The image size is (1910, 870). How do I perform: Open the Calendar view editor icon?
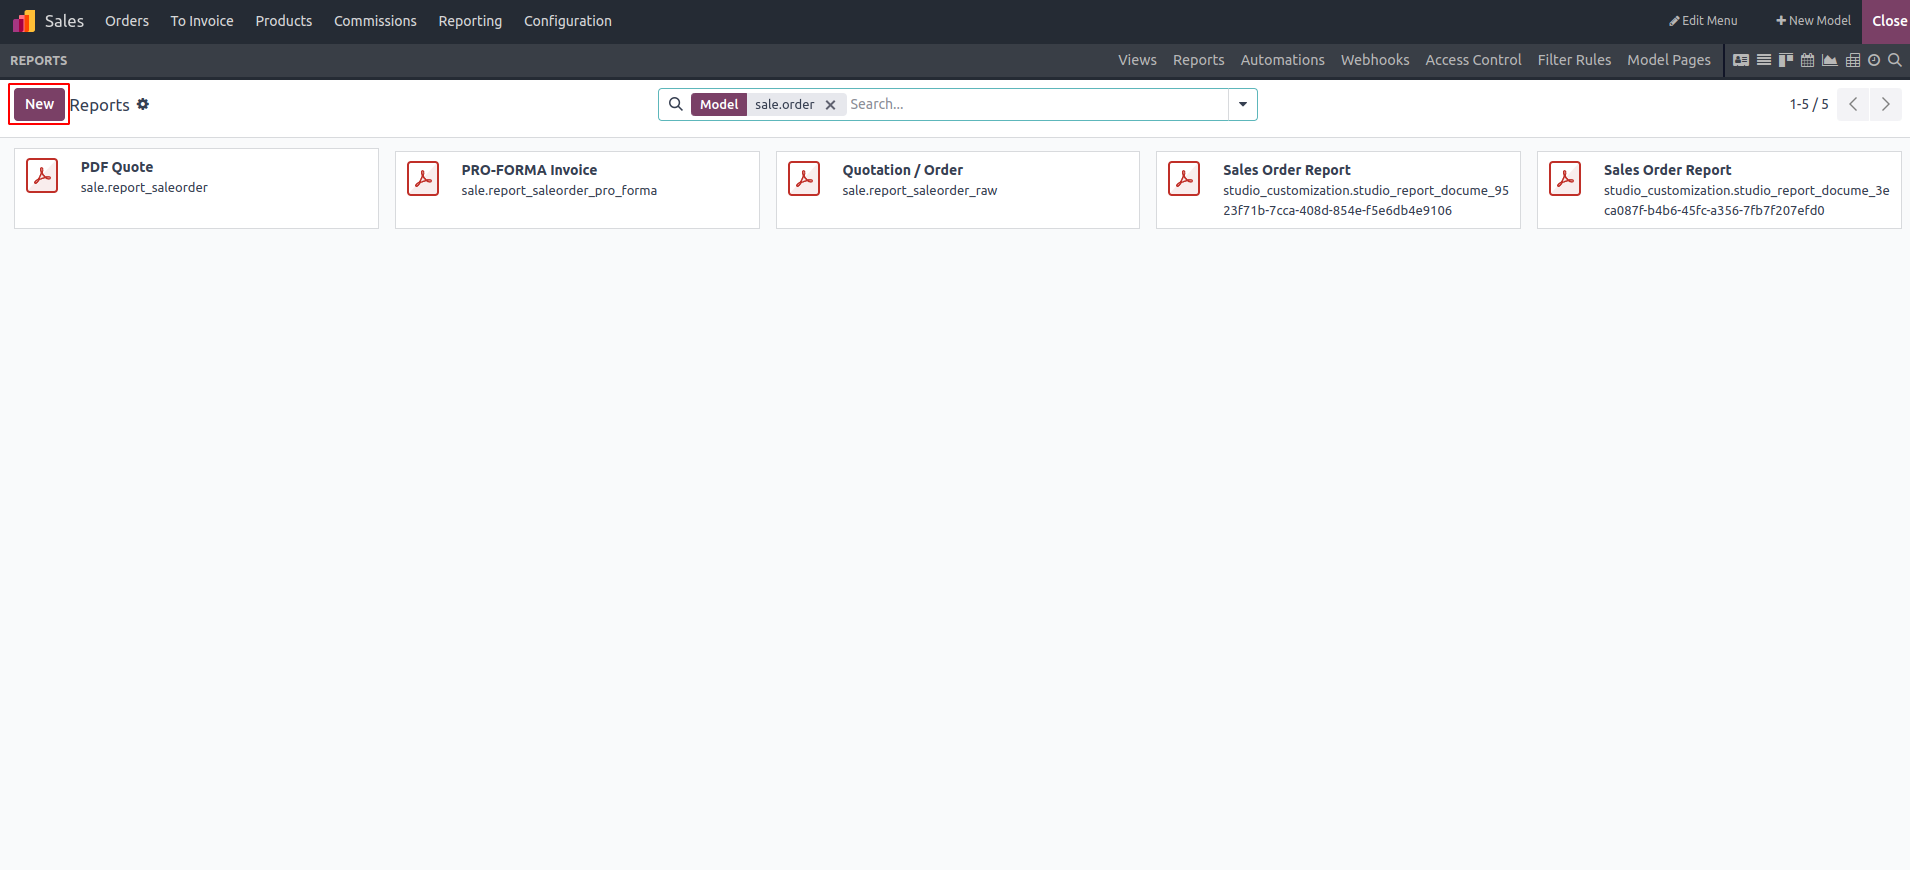click(x=1808, y=60)
